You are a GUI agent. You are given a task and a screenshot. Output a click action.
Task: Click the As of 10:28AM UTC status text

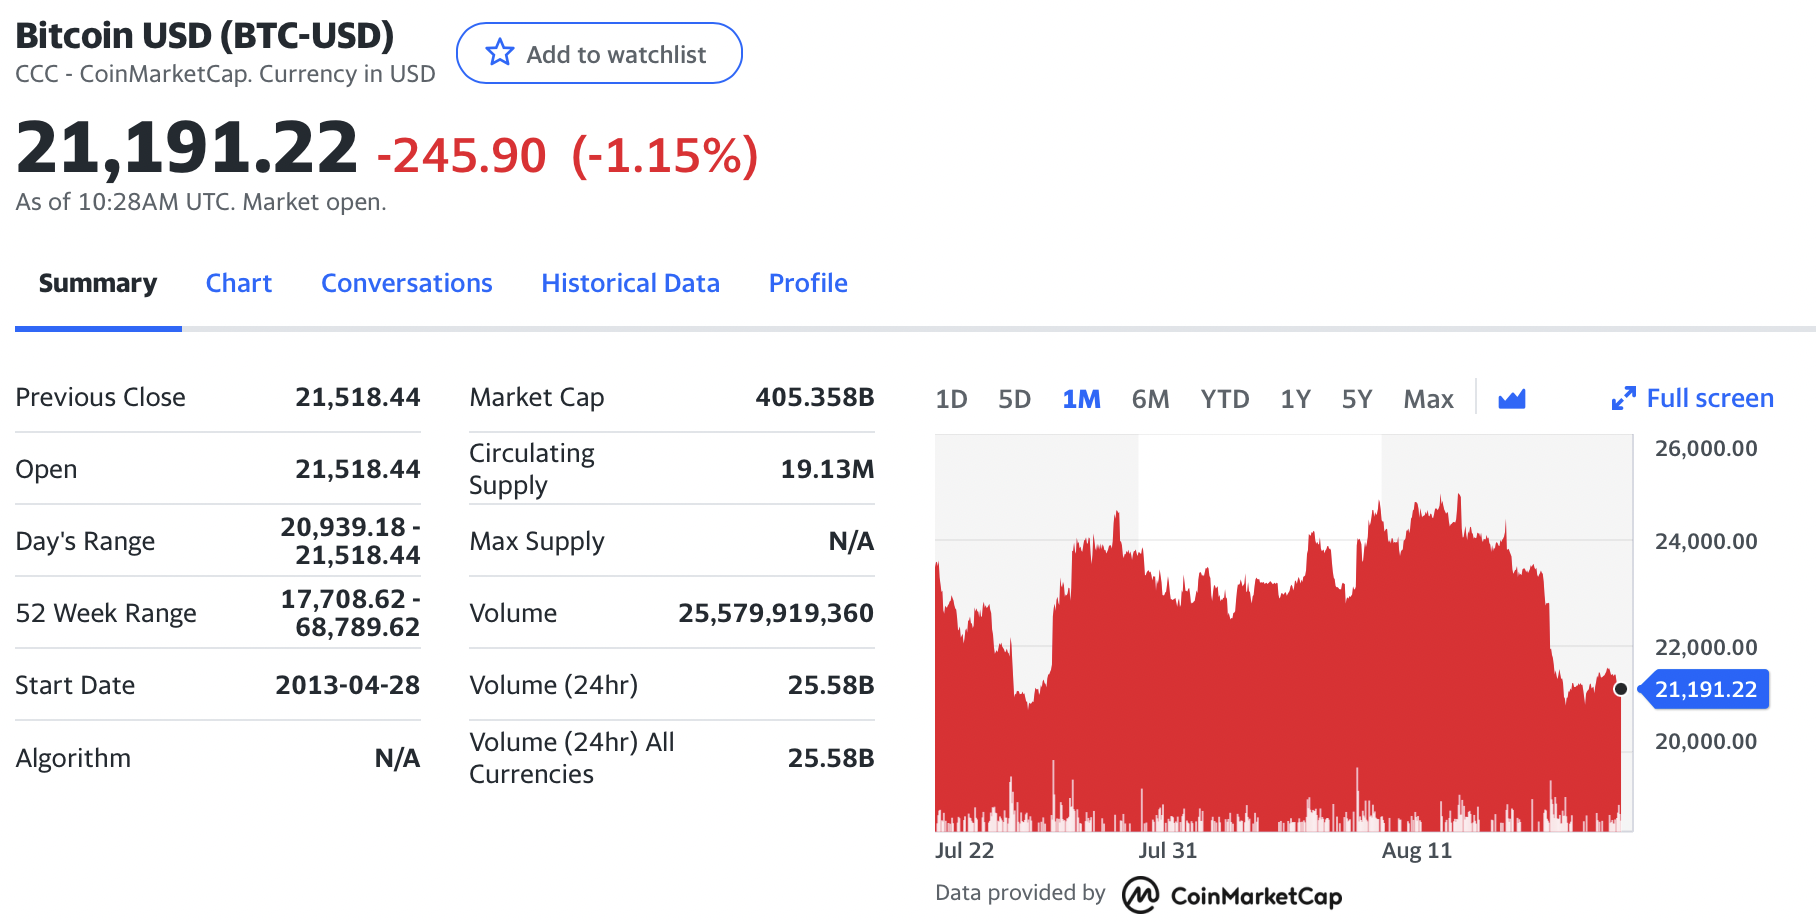click(x=200, y=202)
